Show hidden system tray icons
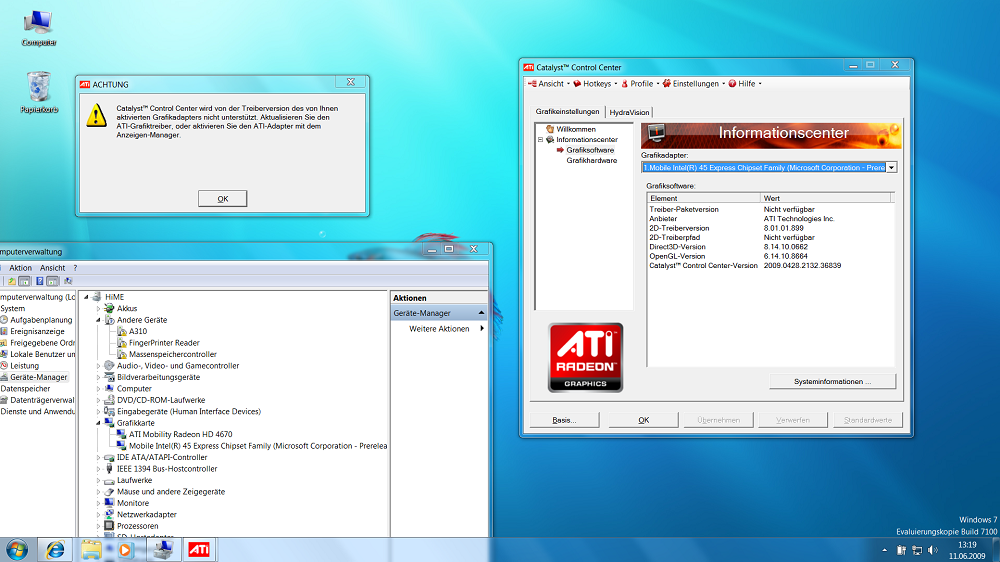Image resolution: width=1000 pixels, height=562 pixels. [x=885, y=550]
